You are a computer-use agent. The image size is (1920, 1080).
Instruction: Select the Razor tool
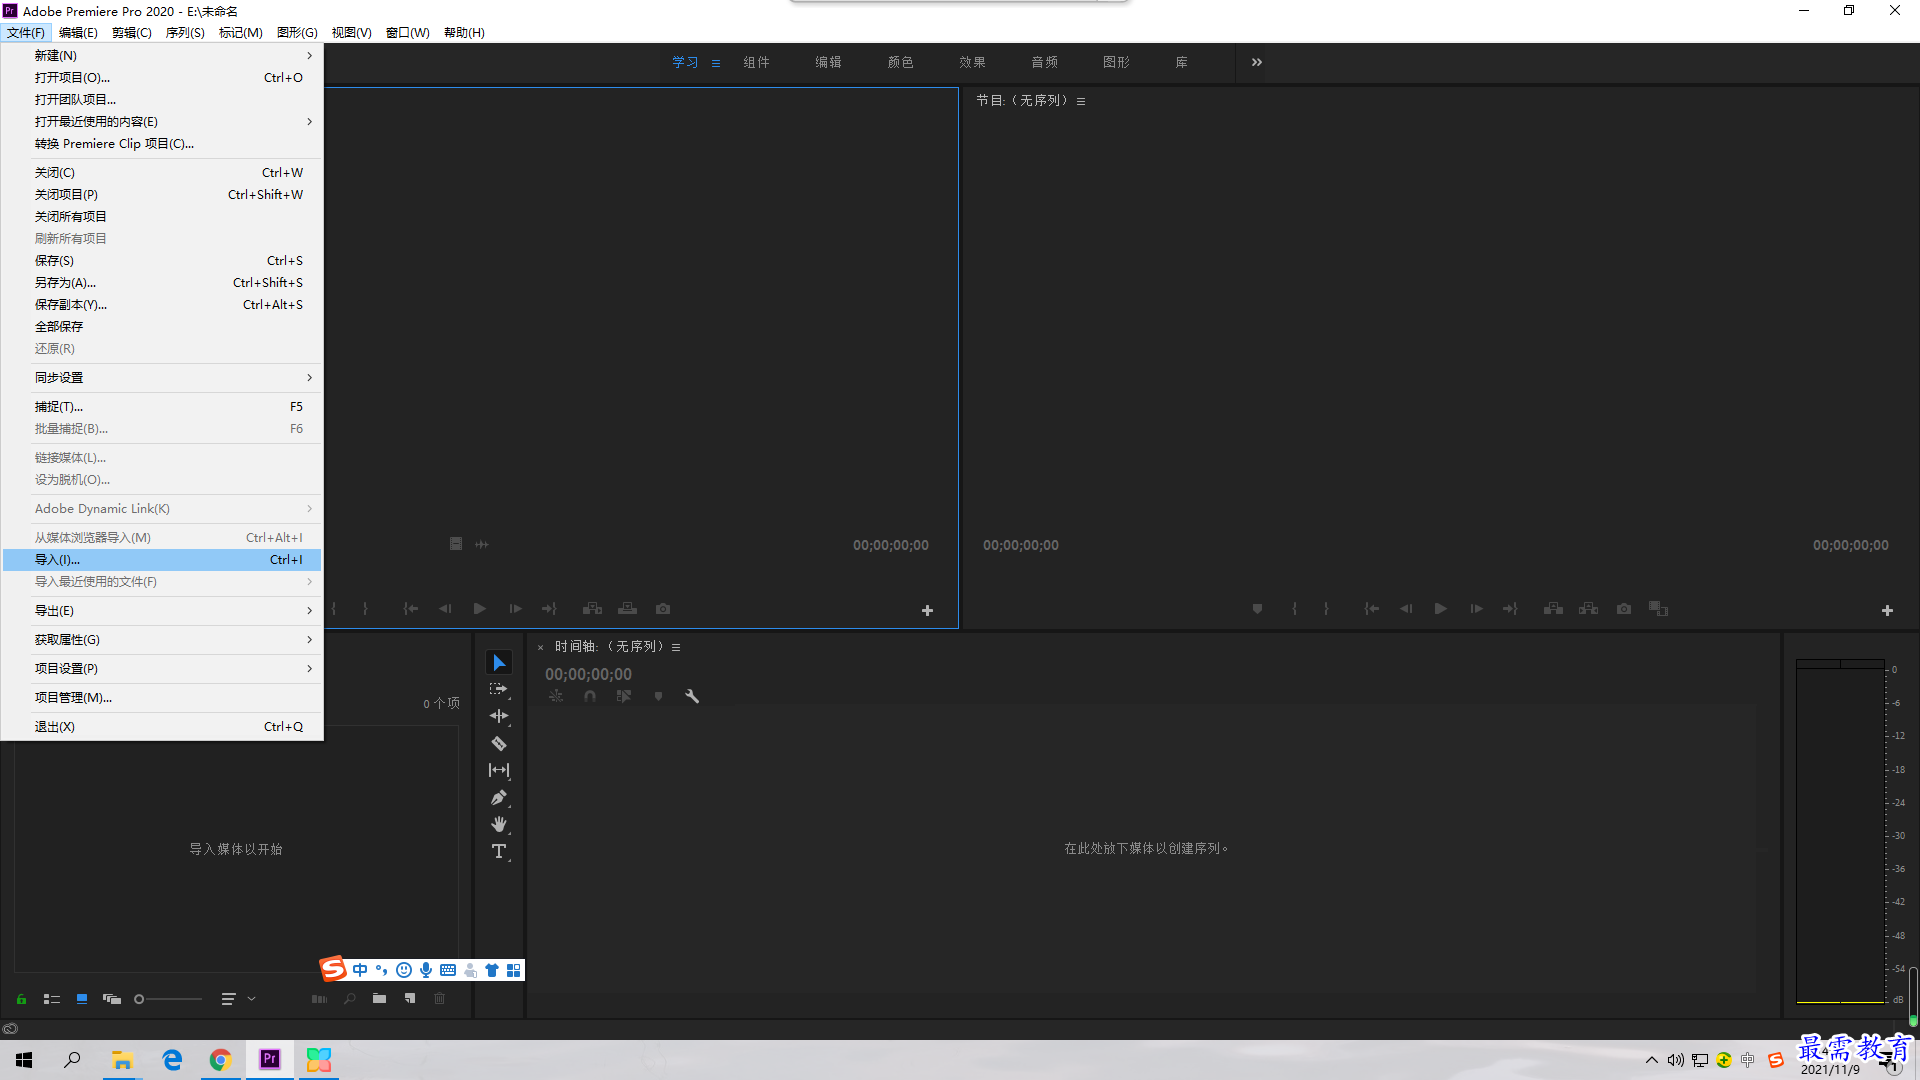click(x=499, y=743)
